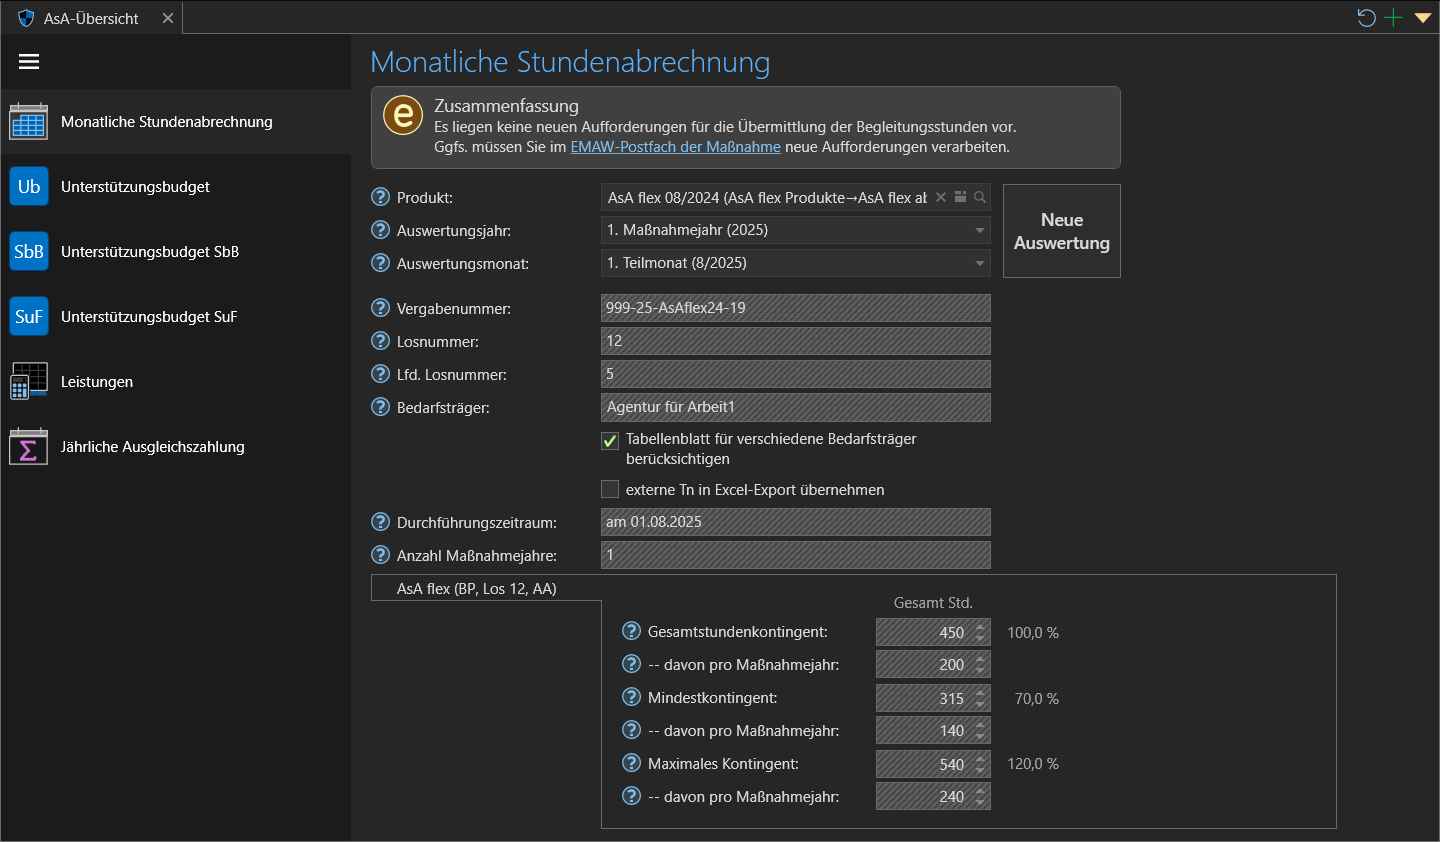Expand the Auswertungsjahr dropdown

coord(979,230)
